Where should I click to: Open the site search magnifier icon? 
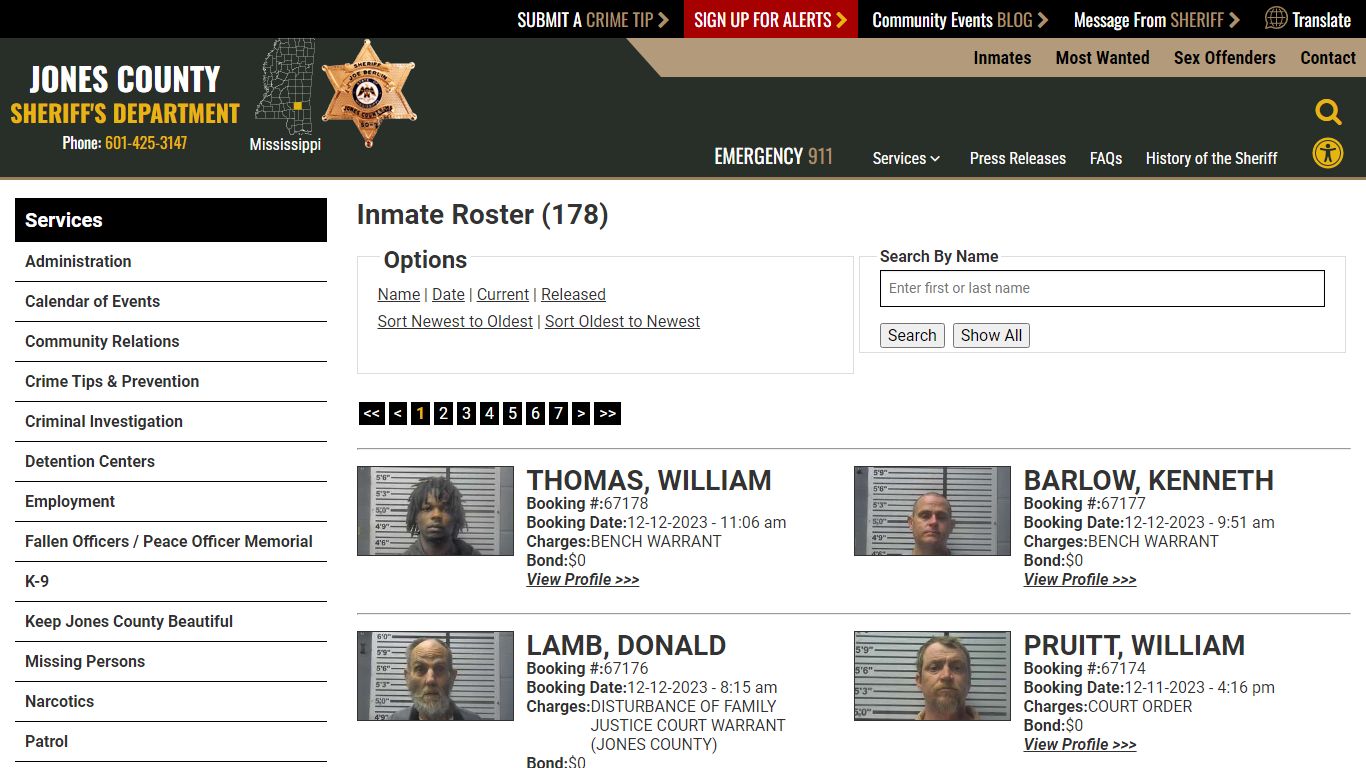(1328, 112)
